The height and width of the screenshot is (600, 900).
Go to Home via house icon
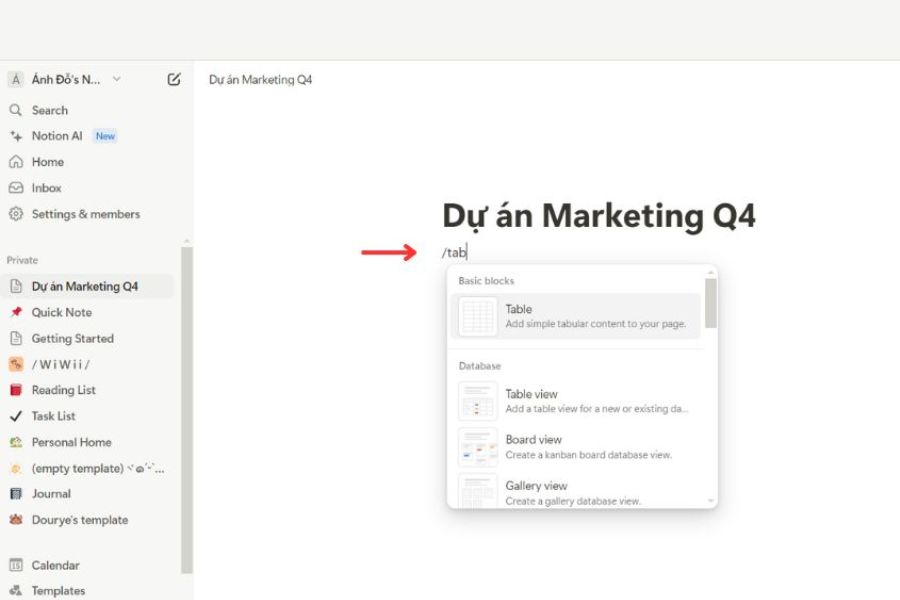[16, 162]
